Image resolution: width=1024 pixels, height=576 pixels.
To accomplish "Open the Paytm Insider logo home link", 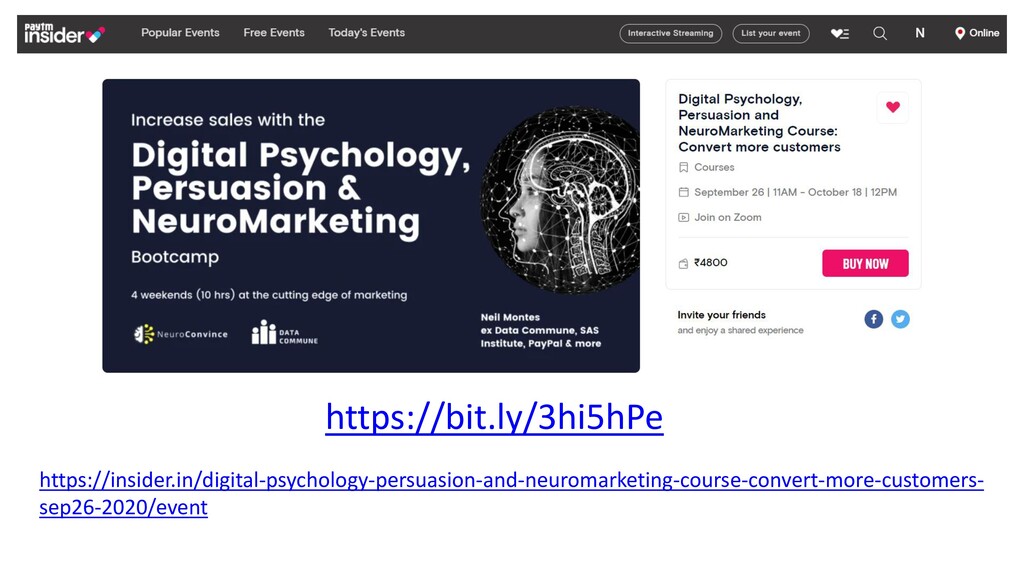I will coord(64,33).
